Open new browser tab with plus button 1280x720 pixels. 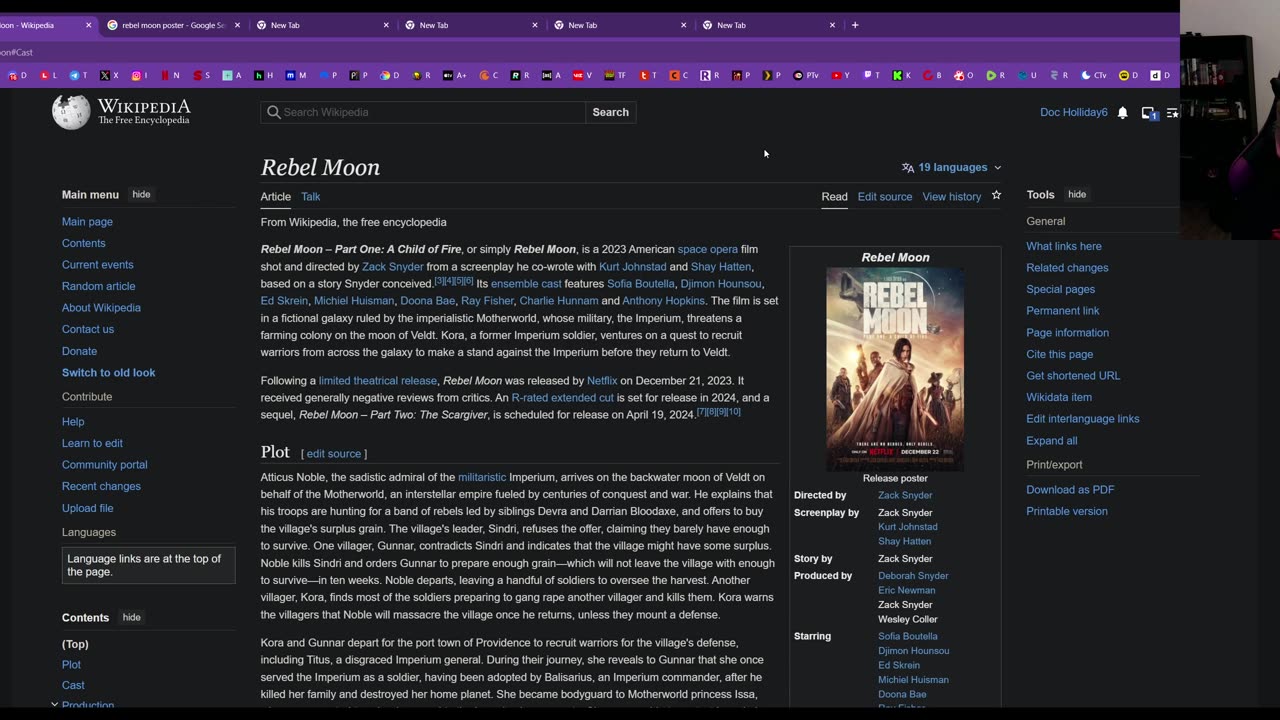[x=855, y=25]
